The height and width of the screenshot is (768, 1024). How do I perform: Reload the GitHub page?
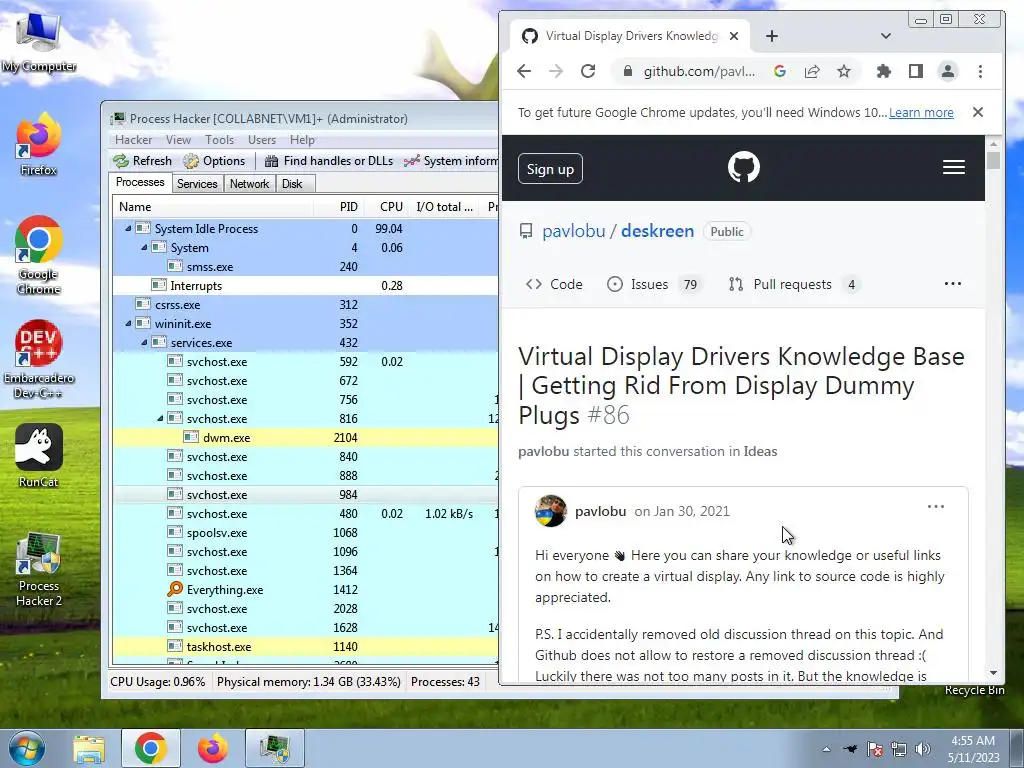click(588, 71)
